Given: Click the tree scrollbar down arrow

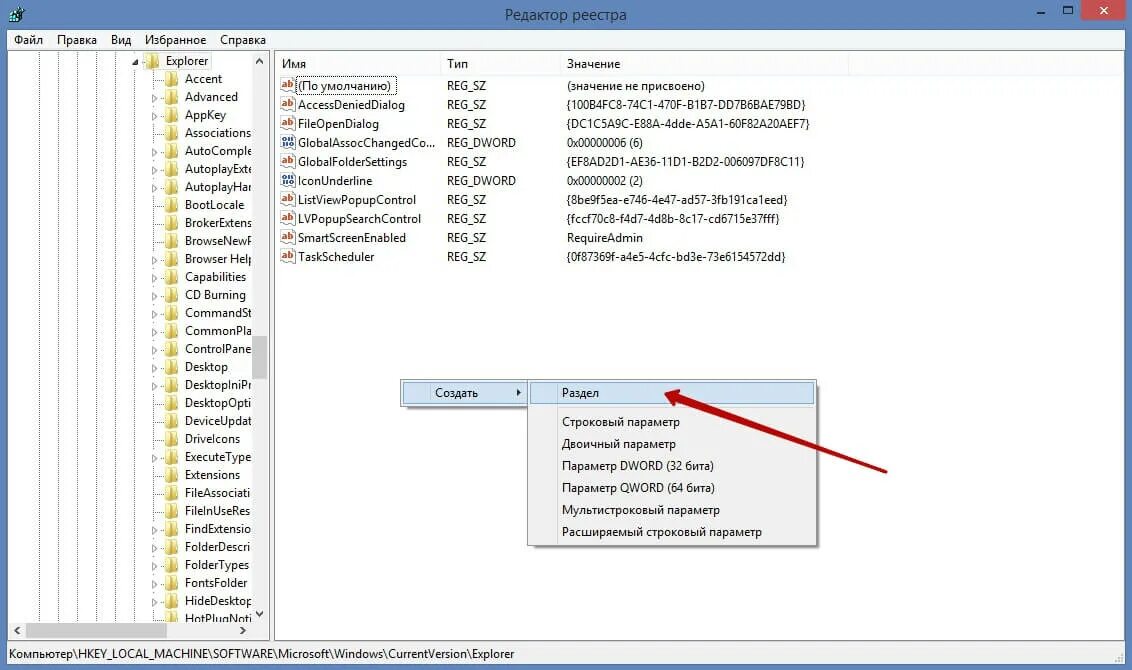Looking at the screenshot, I should pyautogui.click(x=260, y=614).
